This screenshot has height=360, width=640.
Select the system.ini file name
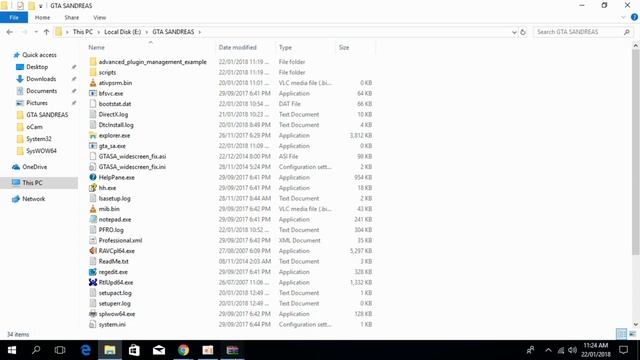pos(112,324)
